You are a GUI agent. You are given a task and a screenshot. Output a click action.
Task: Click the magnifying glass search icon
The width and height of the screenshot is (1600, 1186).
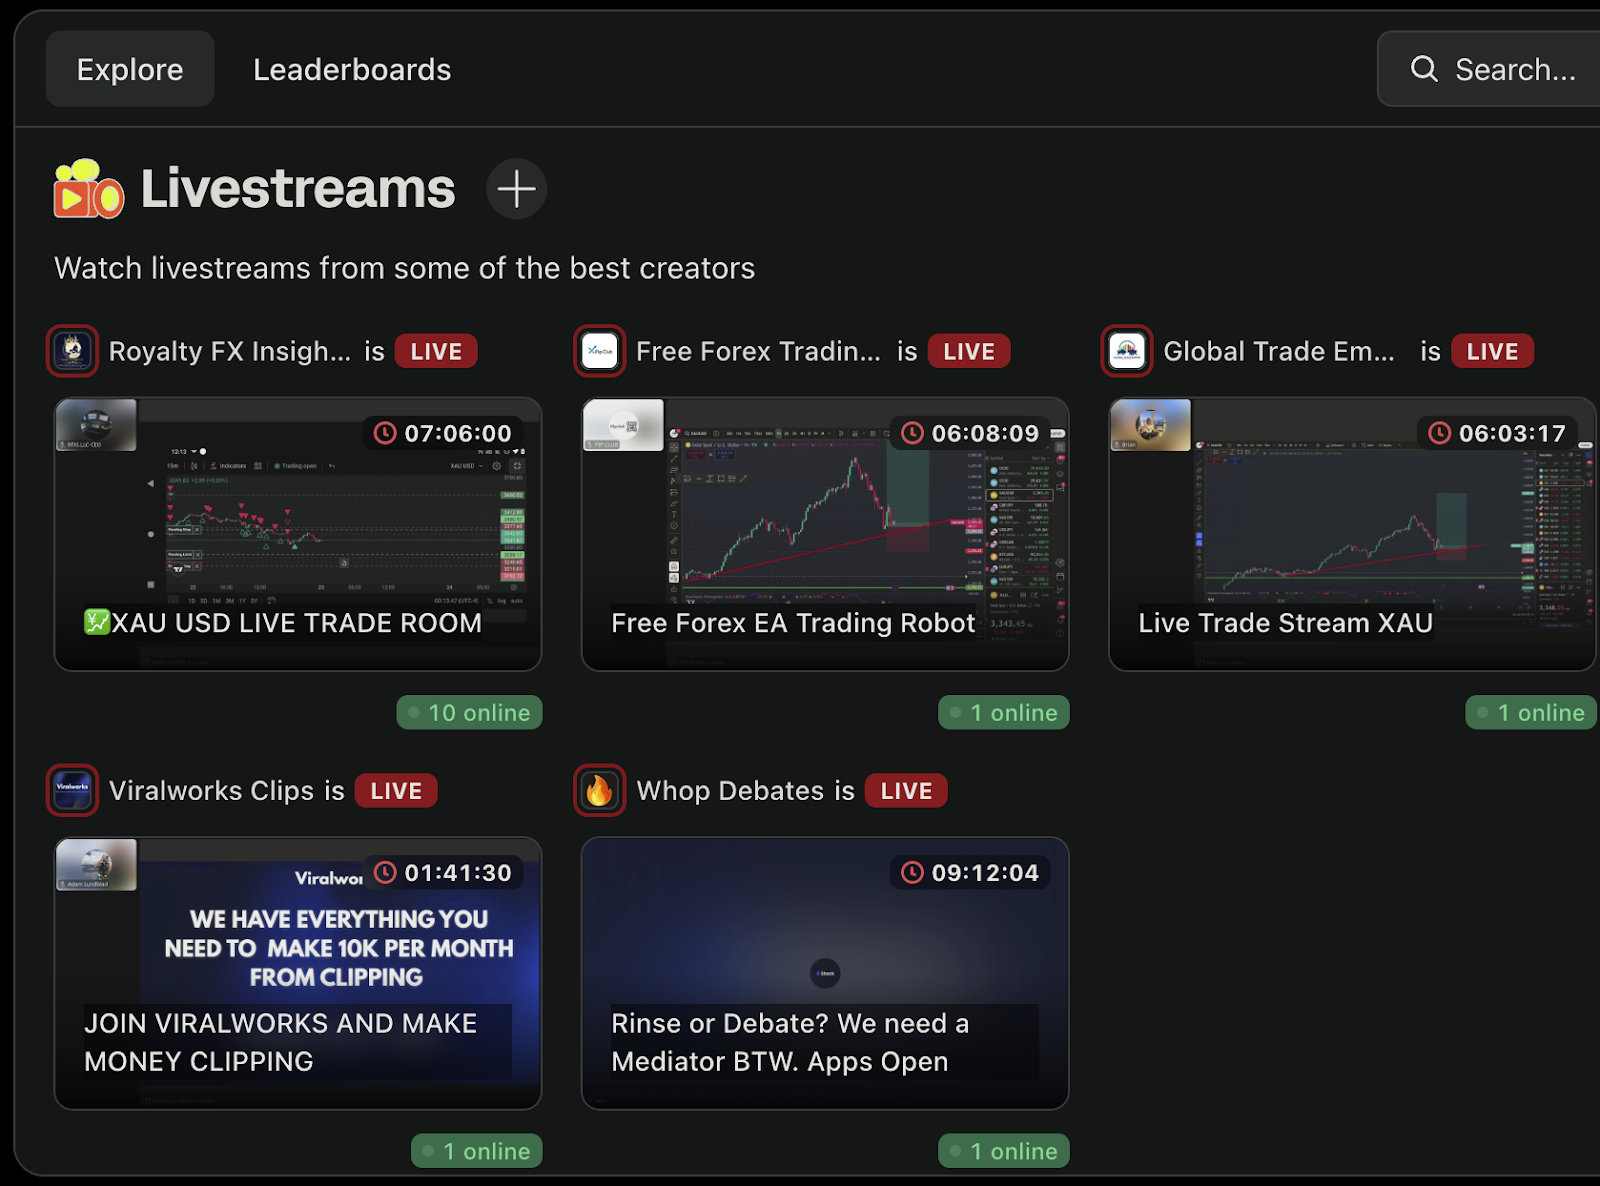(x=1423, y=69)
